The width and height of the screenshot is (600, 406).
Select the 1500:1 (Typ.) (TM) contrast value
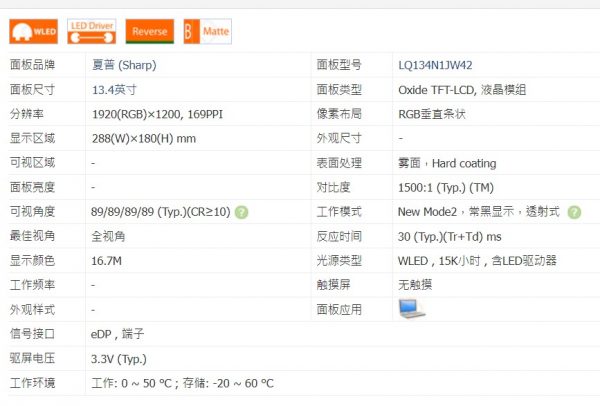[x=446, y=188]
